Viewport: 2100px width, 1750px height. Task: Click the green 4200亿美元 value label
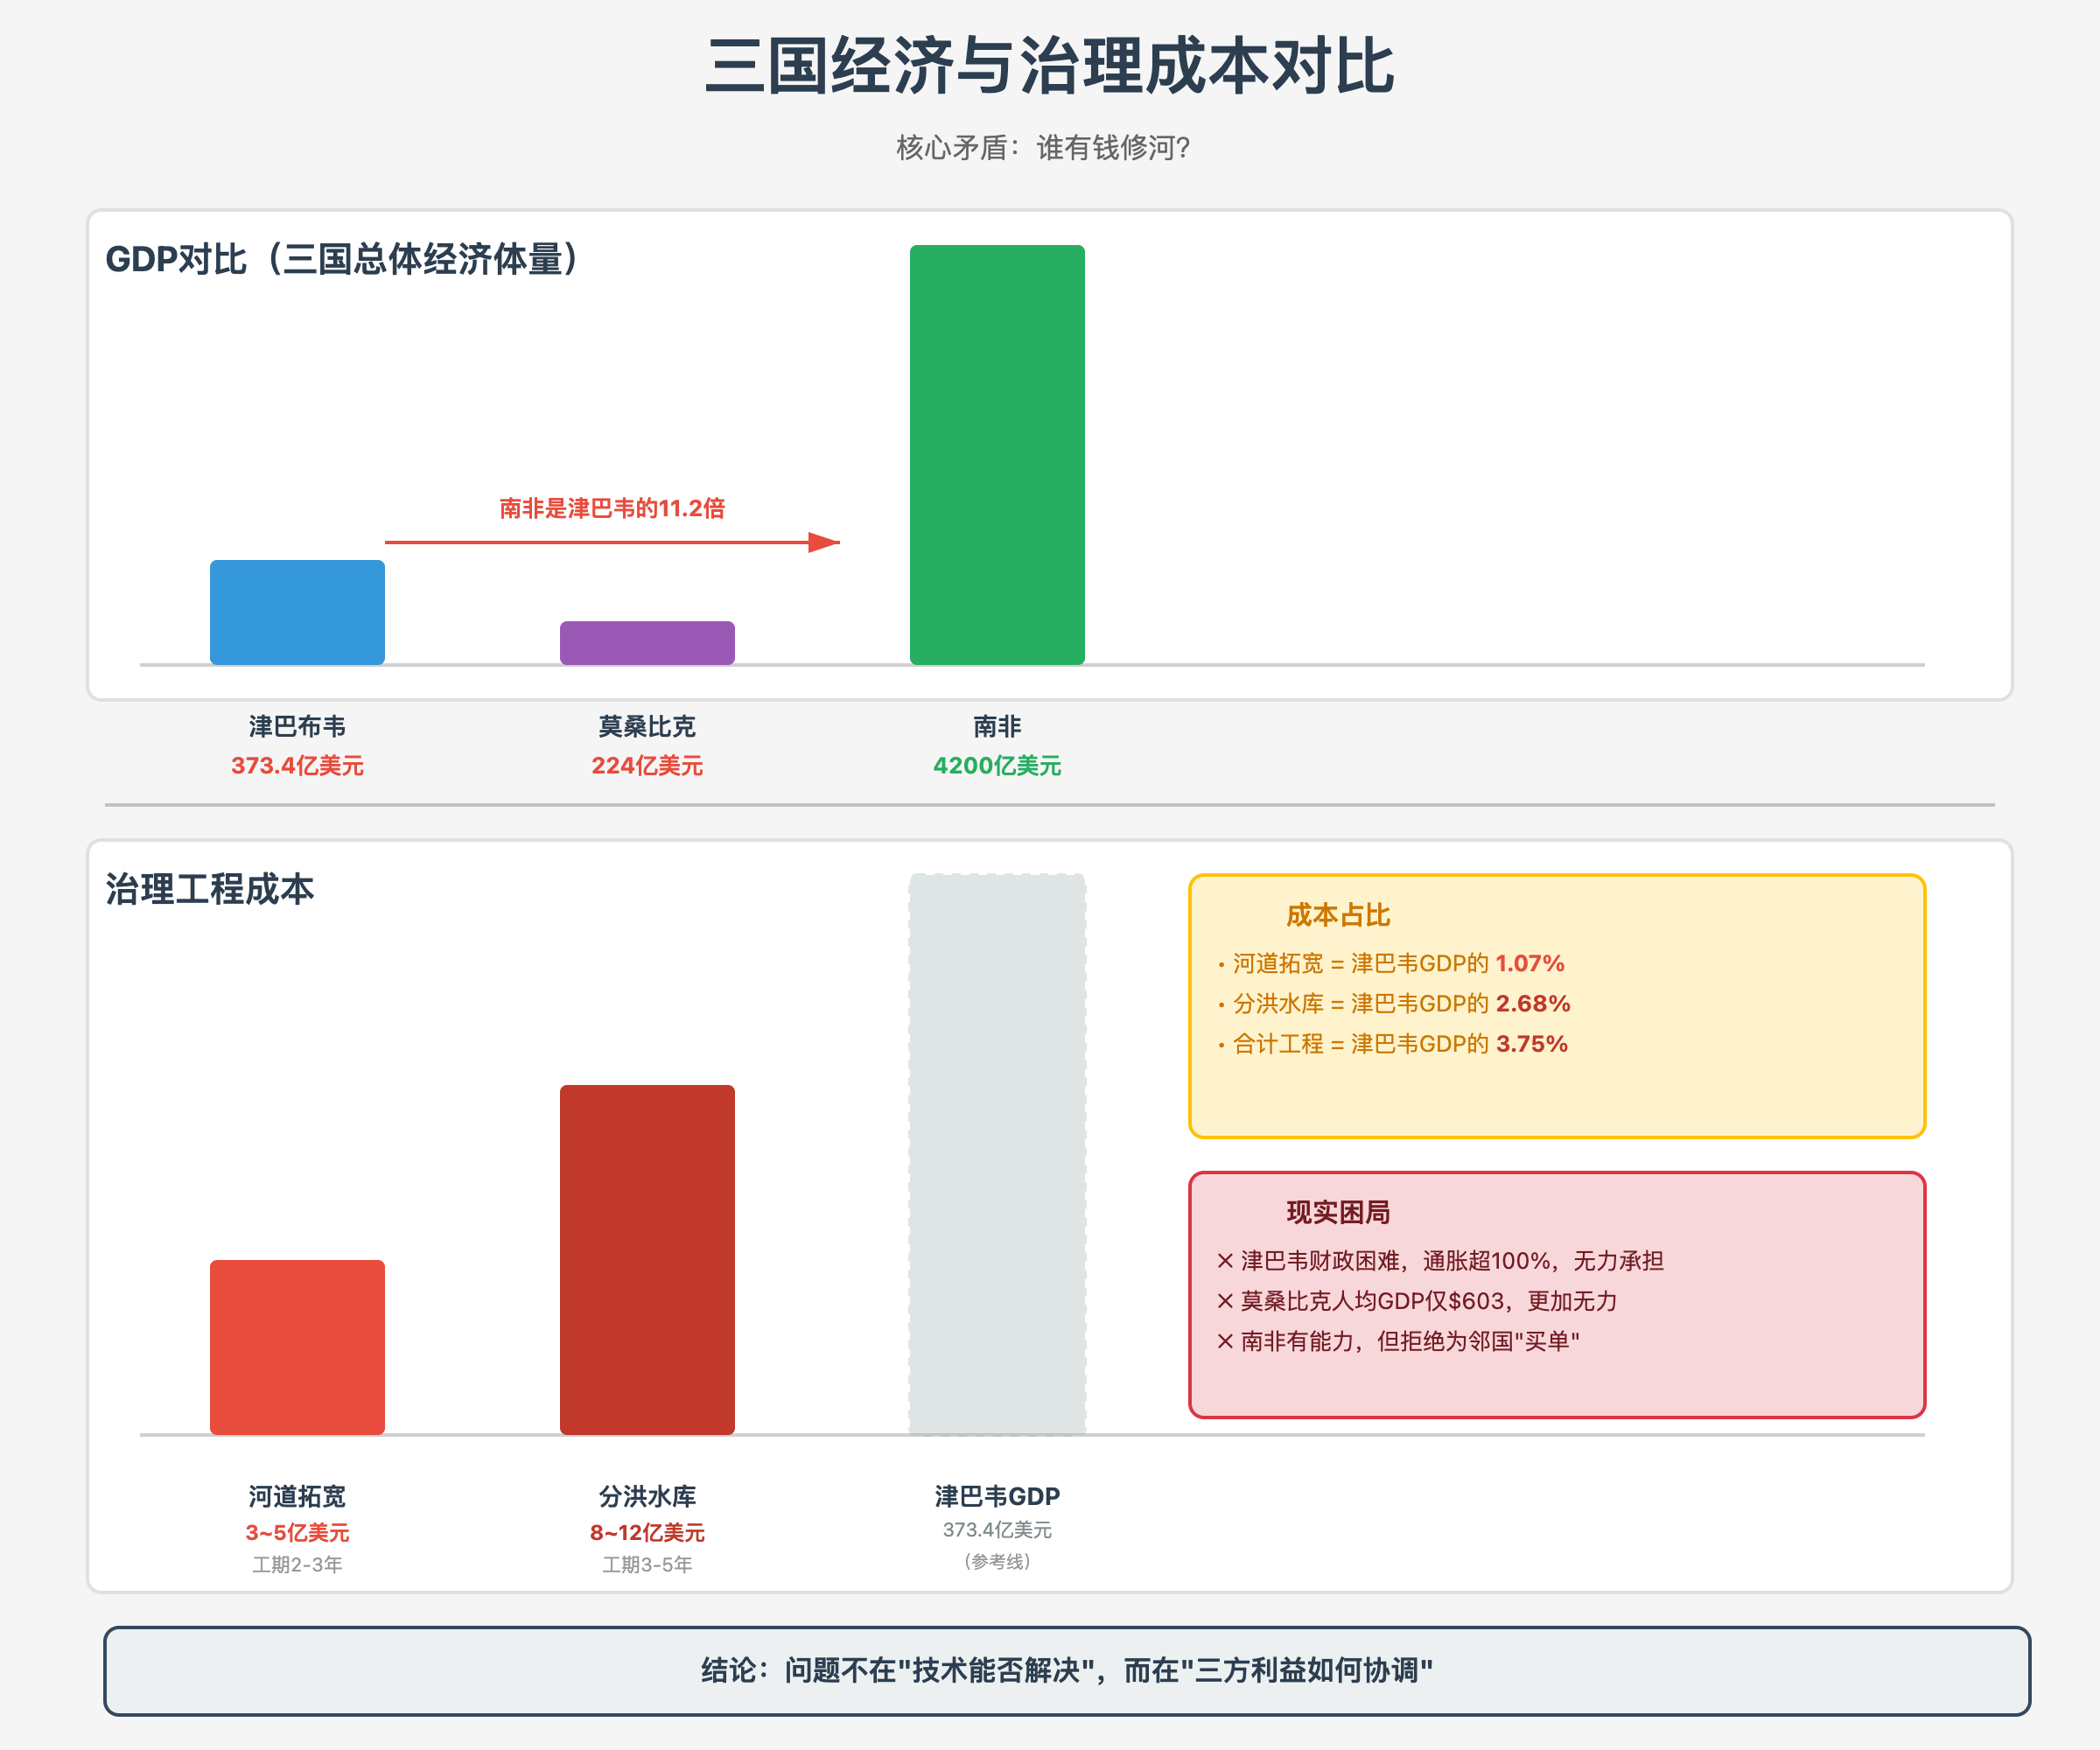(997, 766)
